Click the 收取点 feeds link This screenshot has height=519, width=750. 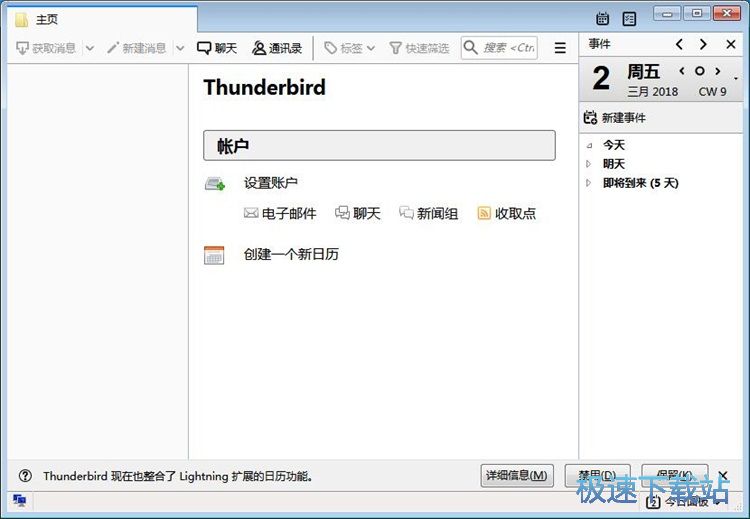point(507,213)
